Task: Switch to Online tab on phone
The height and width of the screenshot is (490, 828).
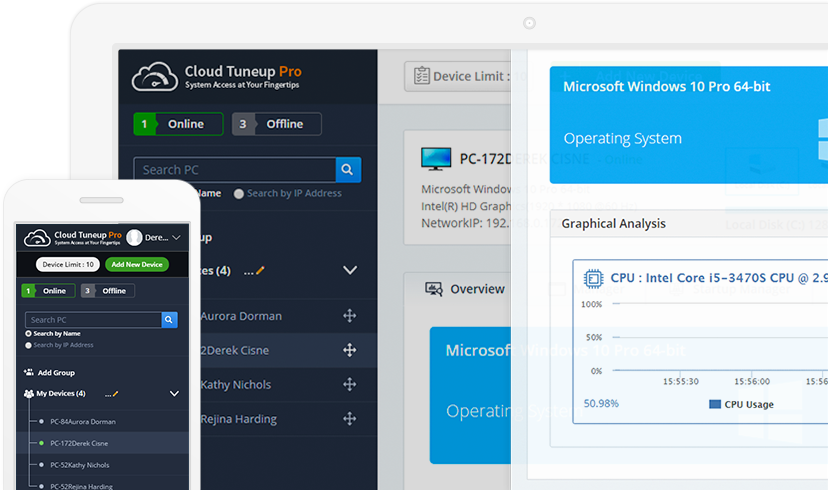Action: click(48, 291)
